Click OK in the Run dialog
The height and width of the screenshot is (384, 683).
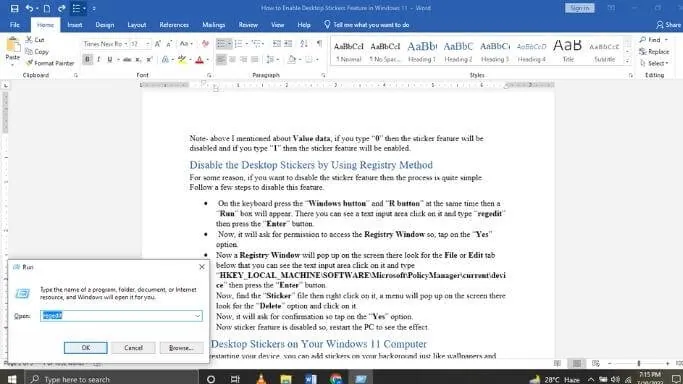[x=85, y=347]
